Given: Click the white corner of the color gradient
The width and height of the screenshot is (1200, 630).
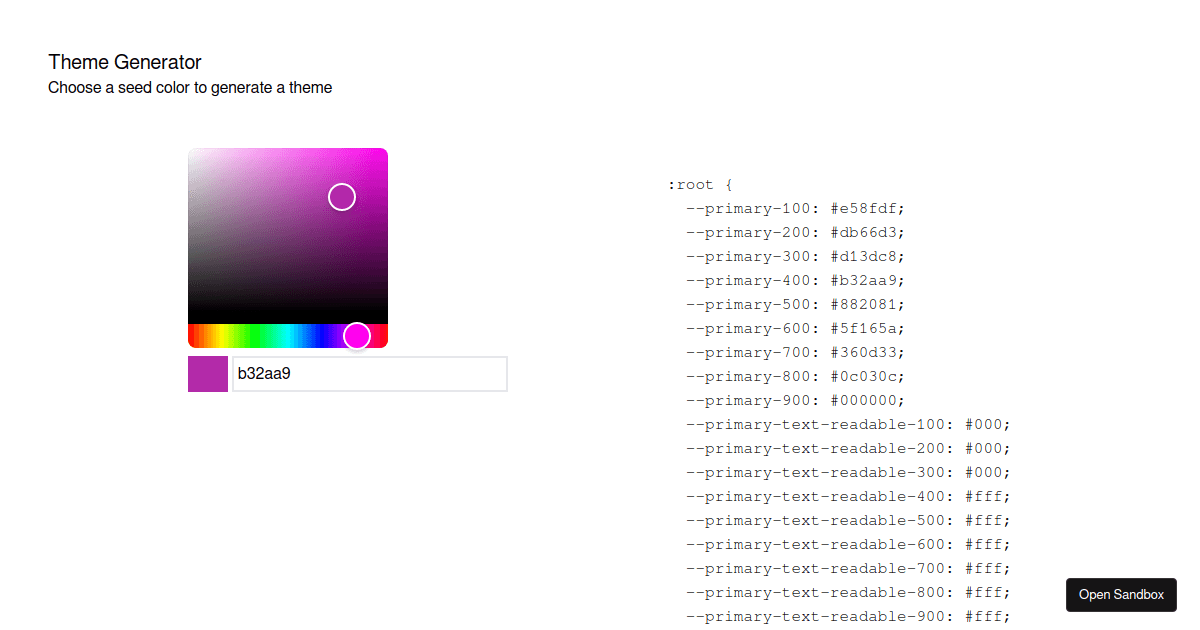Looking at the screenshot, I should pos(195,155).
